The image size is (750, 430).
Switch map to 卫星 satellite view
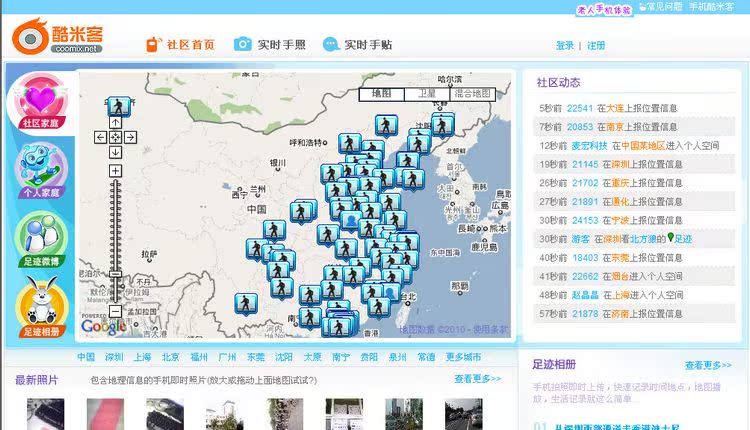coord(426,94)
